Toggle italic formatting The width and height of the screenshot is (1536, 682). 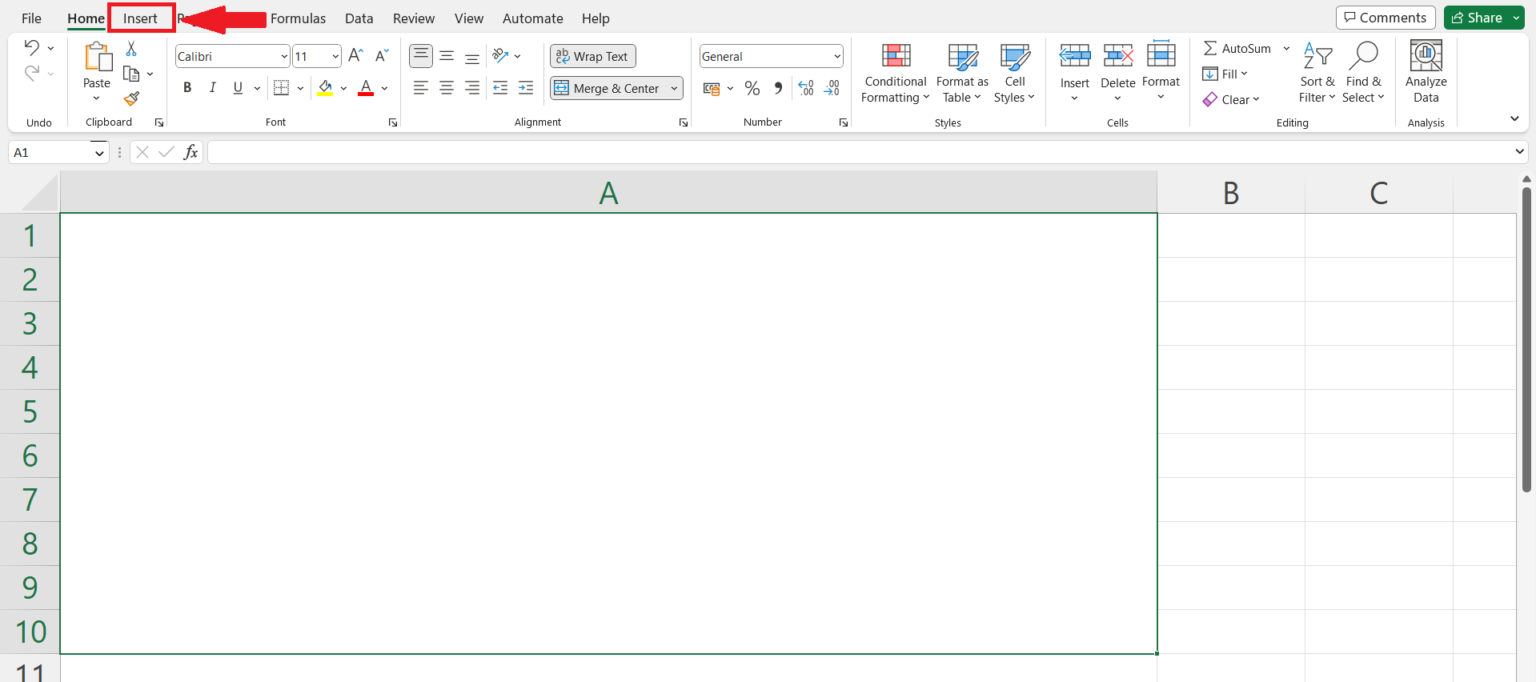[x=212, y=88]
